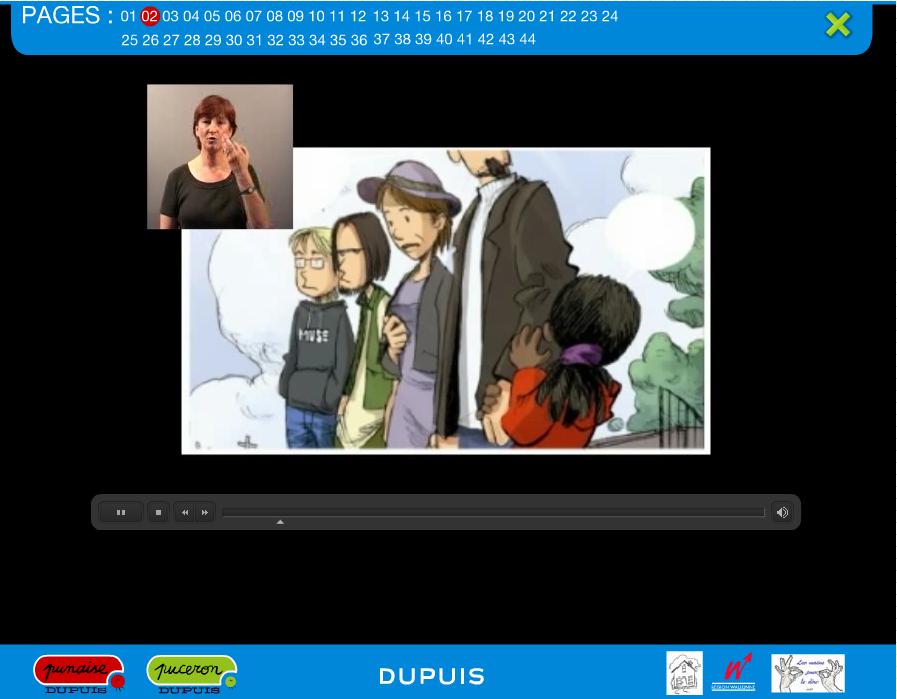
Task: Click the DUPUIS publisher link
Action: point(432,677)
